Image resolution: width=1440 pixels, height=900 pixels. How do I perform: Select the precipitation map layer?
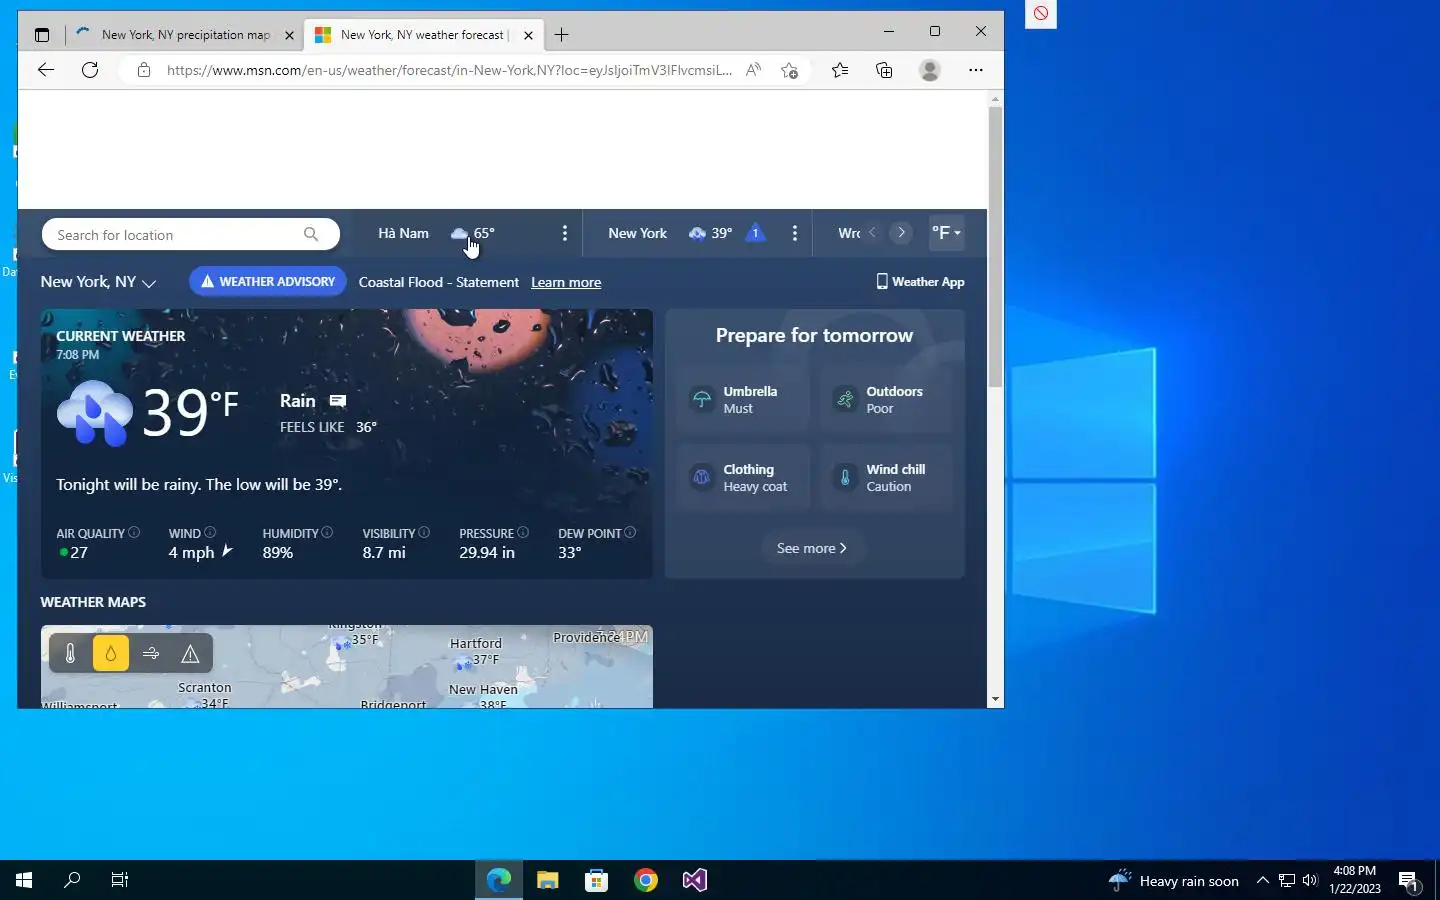pyautogui.click(x=111, y=654)
